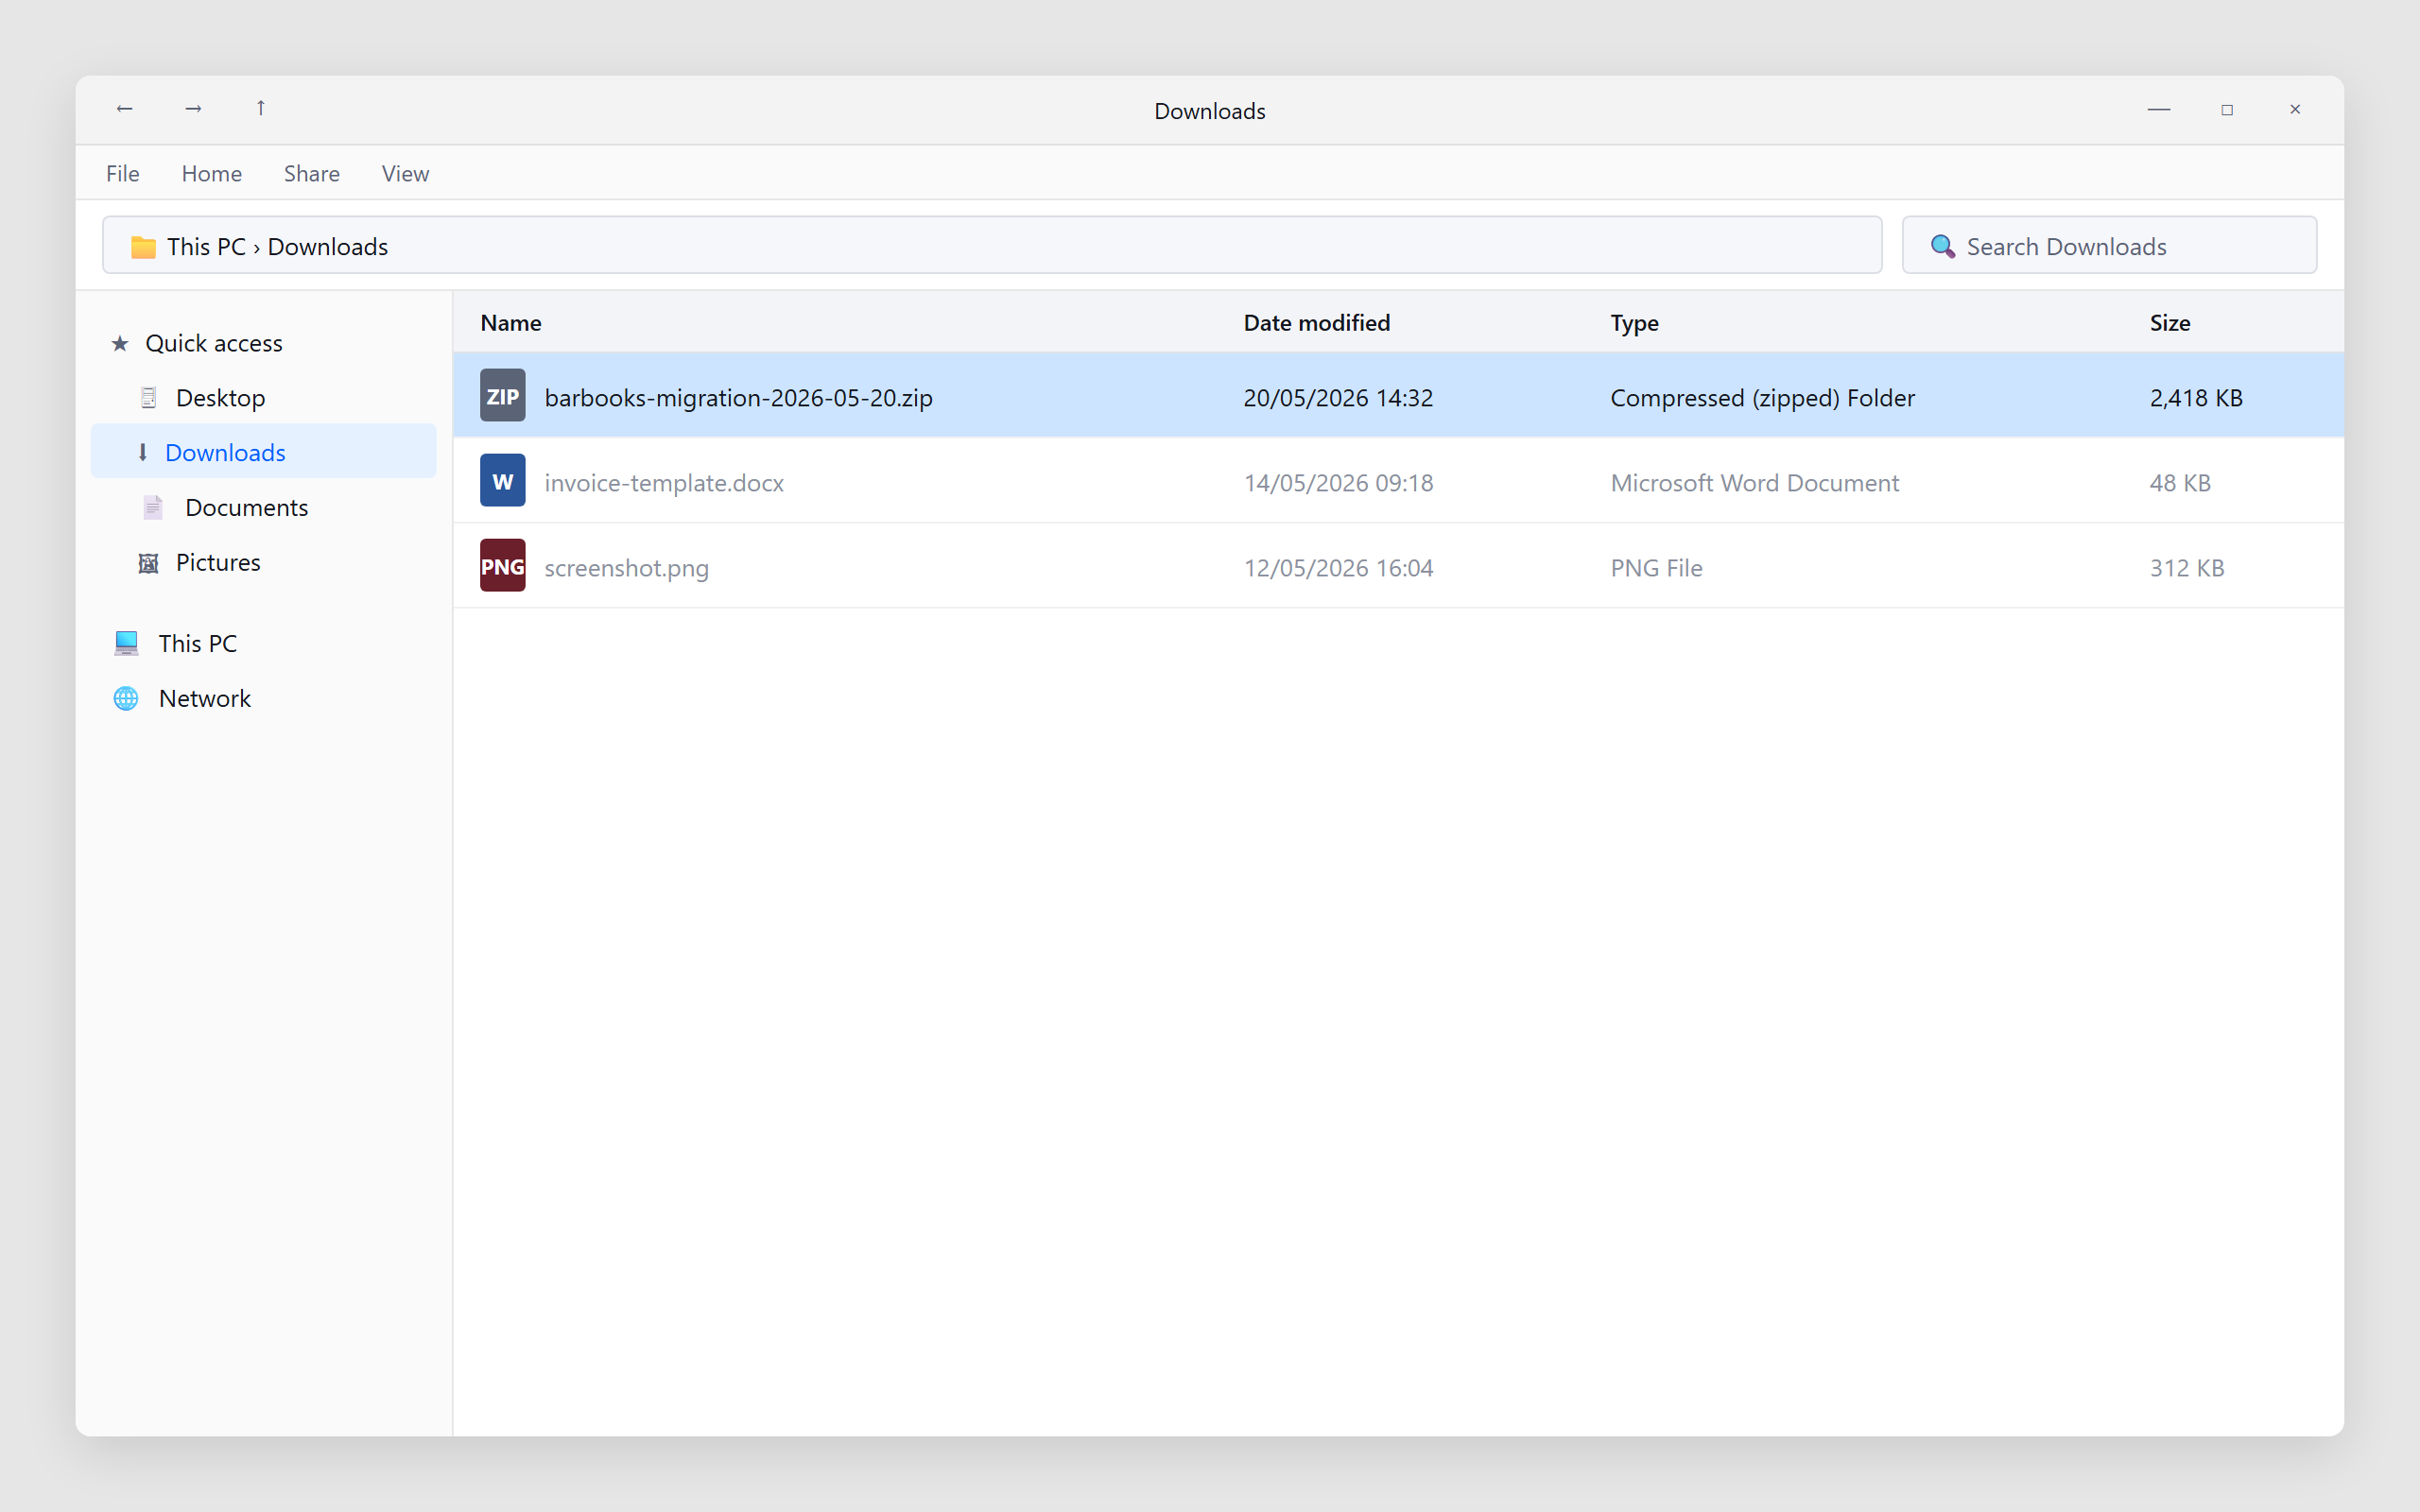Click the Quick access star icon
The image size is (2420, 1512).
120,343
